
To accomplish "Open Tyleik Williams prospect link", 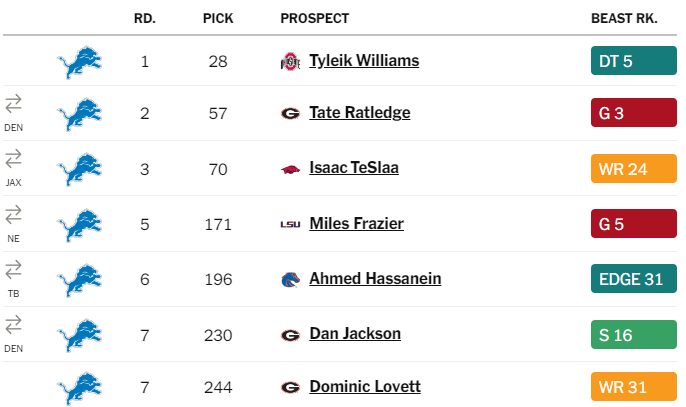I will click(364, 61).
